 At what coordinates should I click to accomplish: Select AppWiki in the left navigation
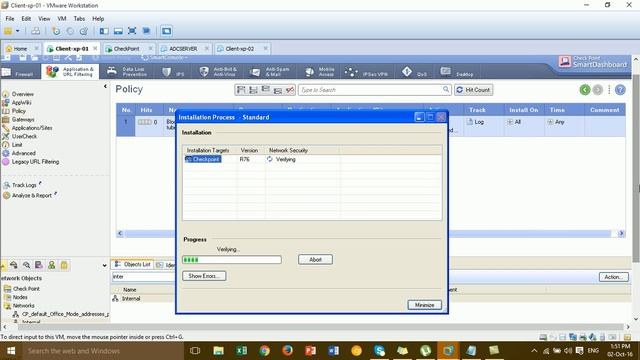(21, 103)
